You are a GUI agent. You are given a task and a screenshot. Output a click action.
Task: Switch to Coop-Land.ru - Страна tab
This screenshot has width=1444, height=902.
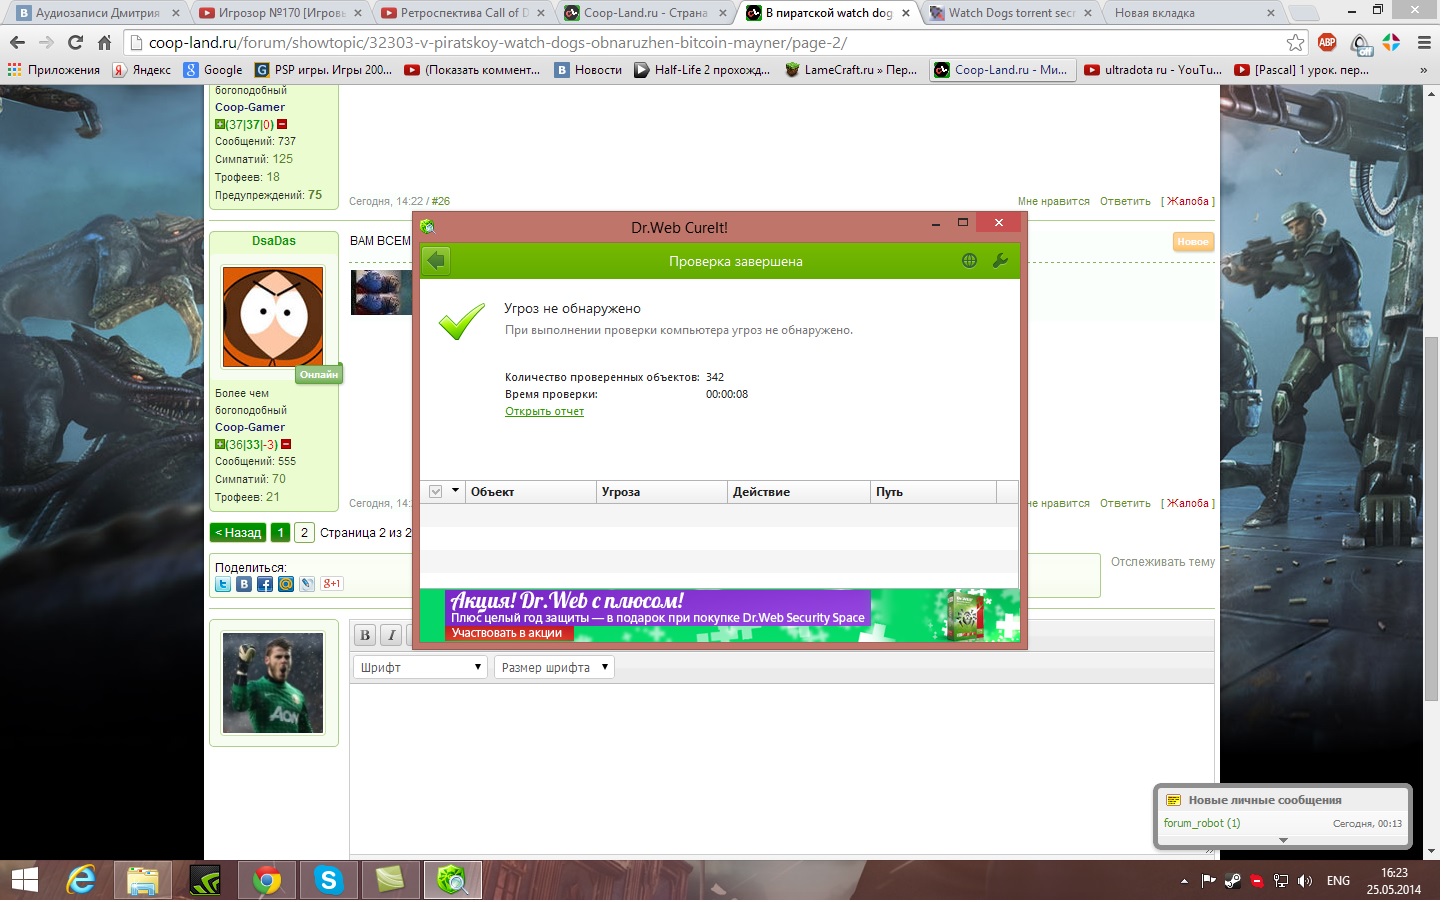(x=646, y=13)
